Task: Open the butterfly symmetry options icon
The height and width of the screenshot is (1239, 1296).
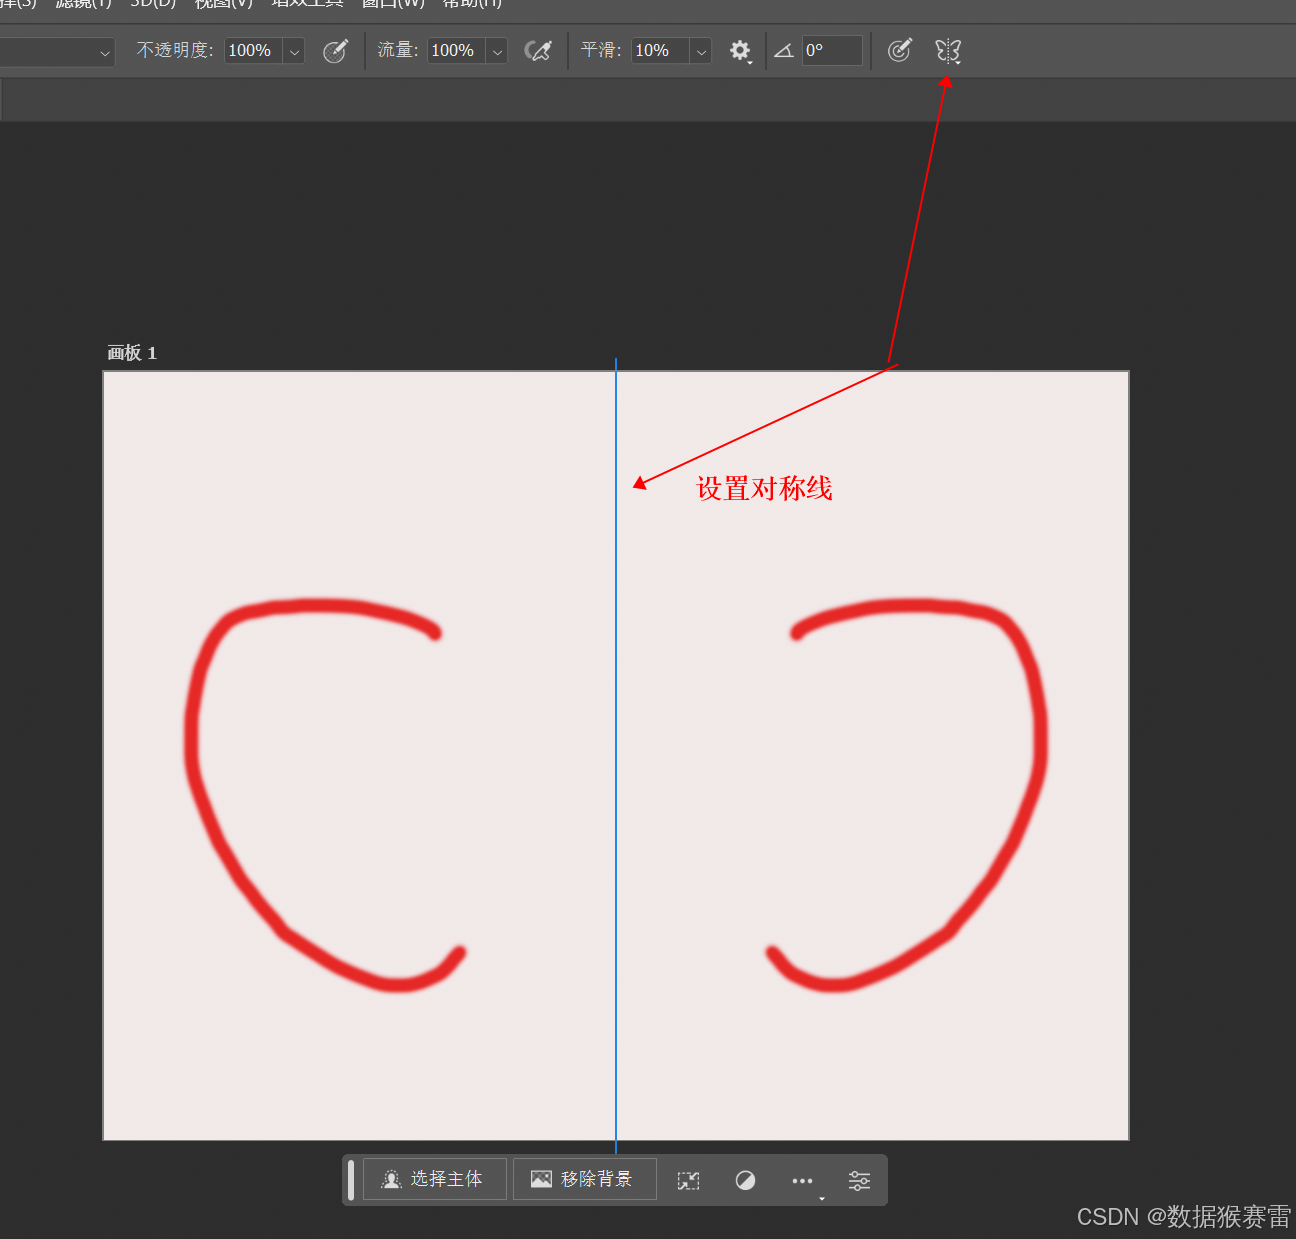Action: pos(948,51)
